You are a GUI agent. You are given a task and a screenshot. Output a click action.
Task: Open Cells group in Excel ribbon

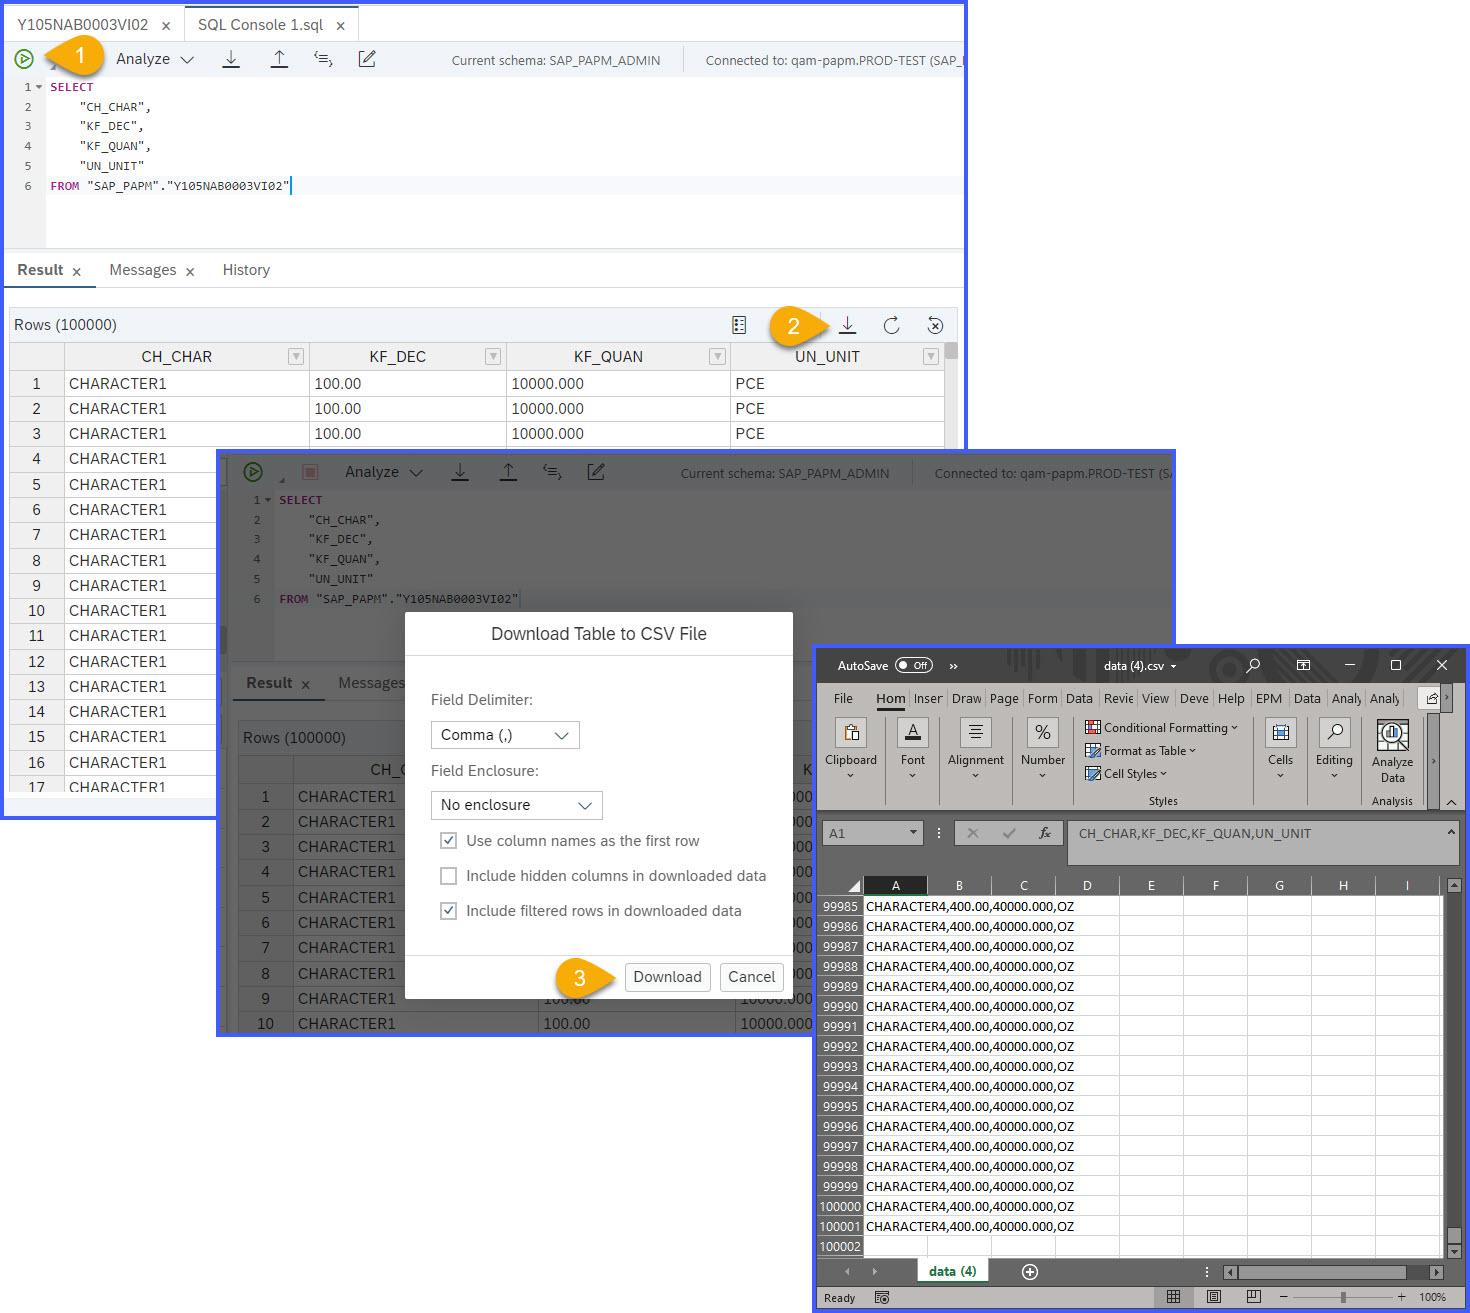point(1280,750)
